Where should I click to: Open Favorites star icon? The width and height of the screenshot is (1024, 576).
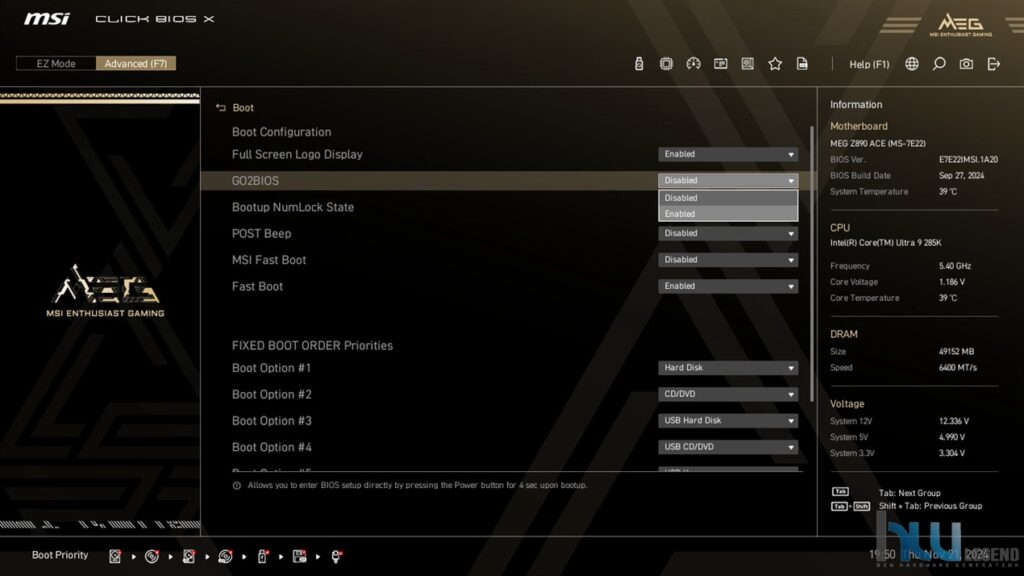point(775,63)
